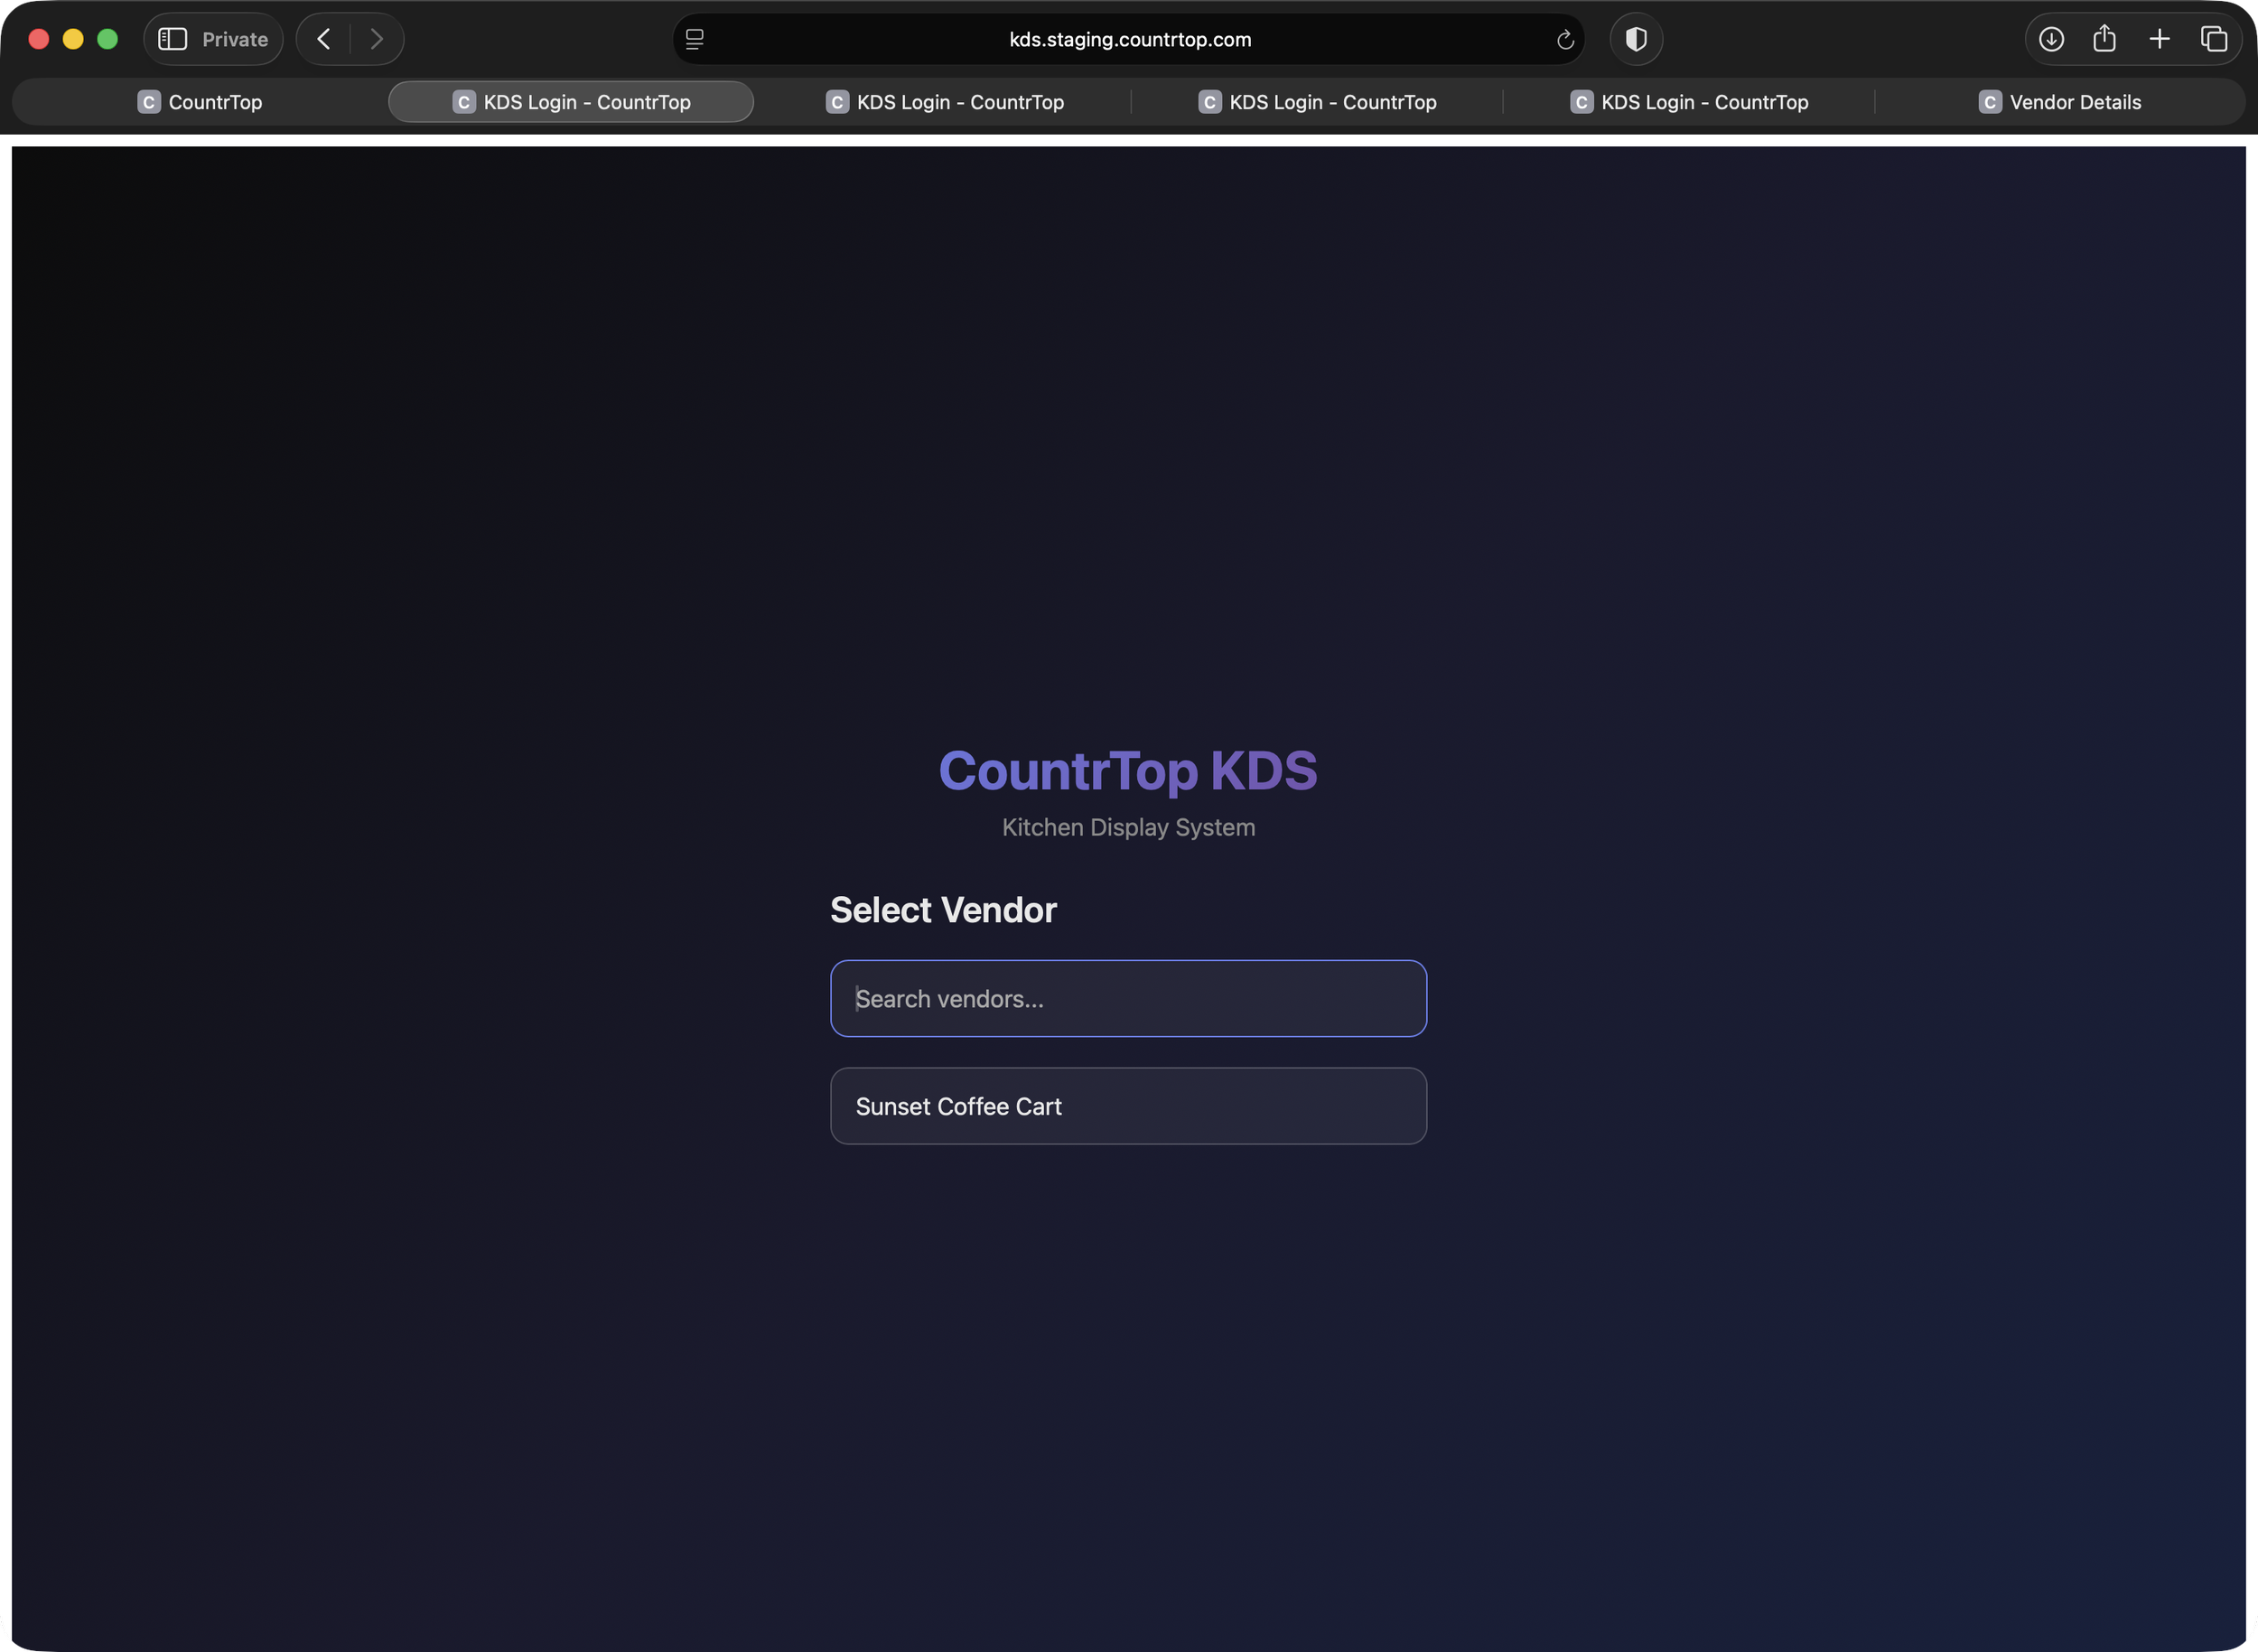Screen dimensions: 2258x1652
Task: Navigate forward with the right arrow
Action: tap(377, 39)
